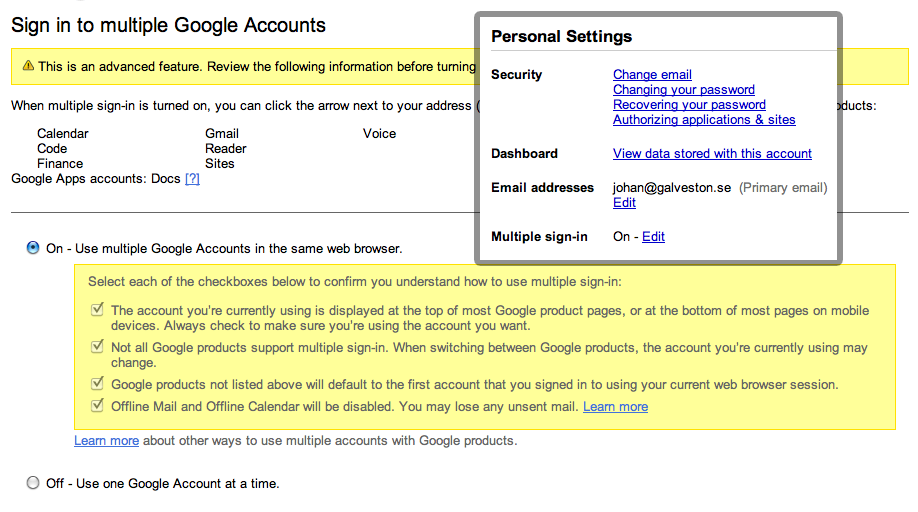Screen dimensions: 918x512
Task: Click Edit under email addresses
Action: pos(624,202)
